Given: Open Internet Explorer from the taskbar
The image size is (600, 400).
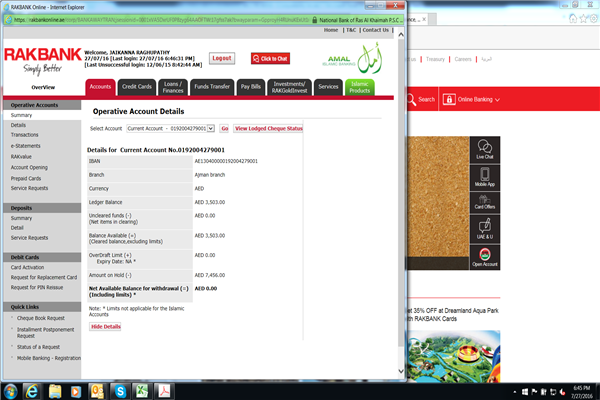Looking at the screenshot, I should tap(32, 392).
